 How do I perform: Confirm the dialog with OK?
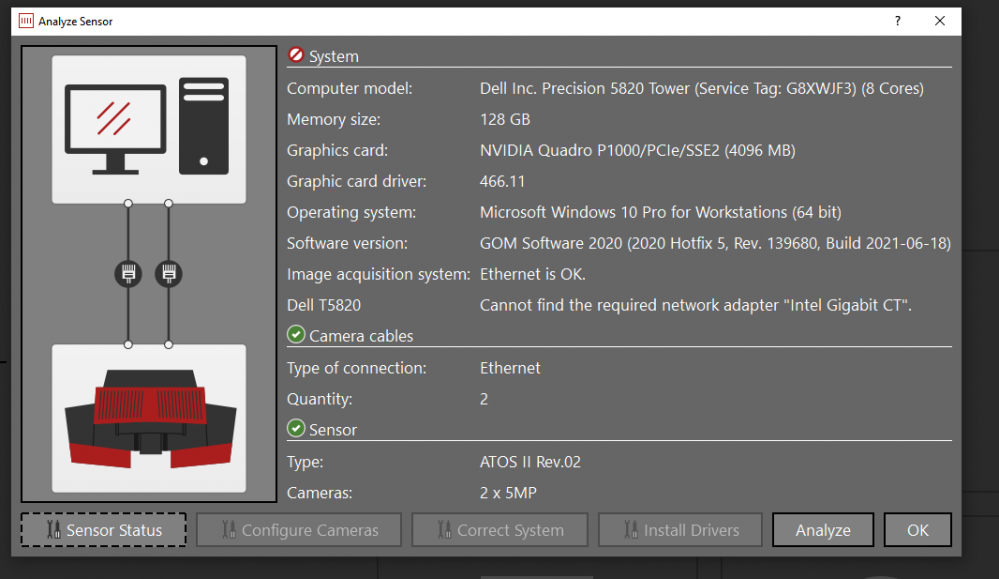tap(917, 530)
